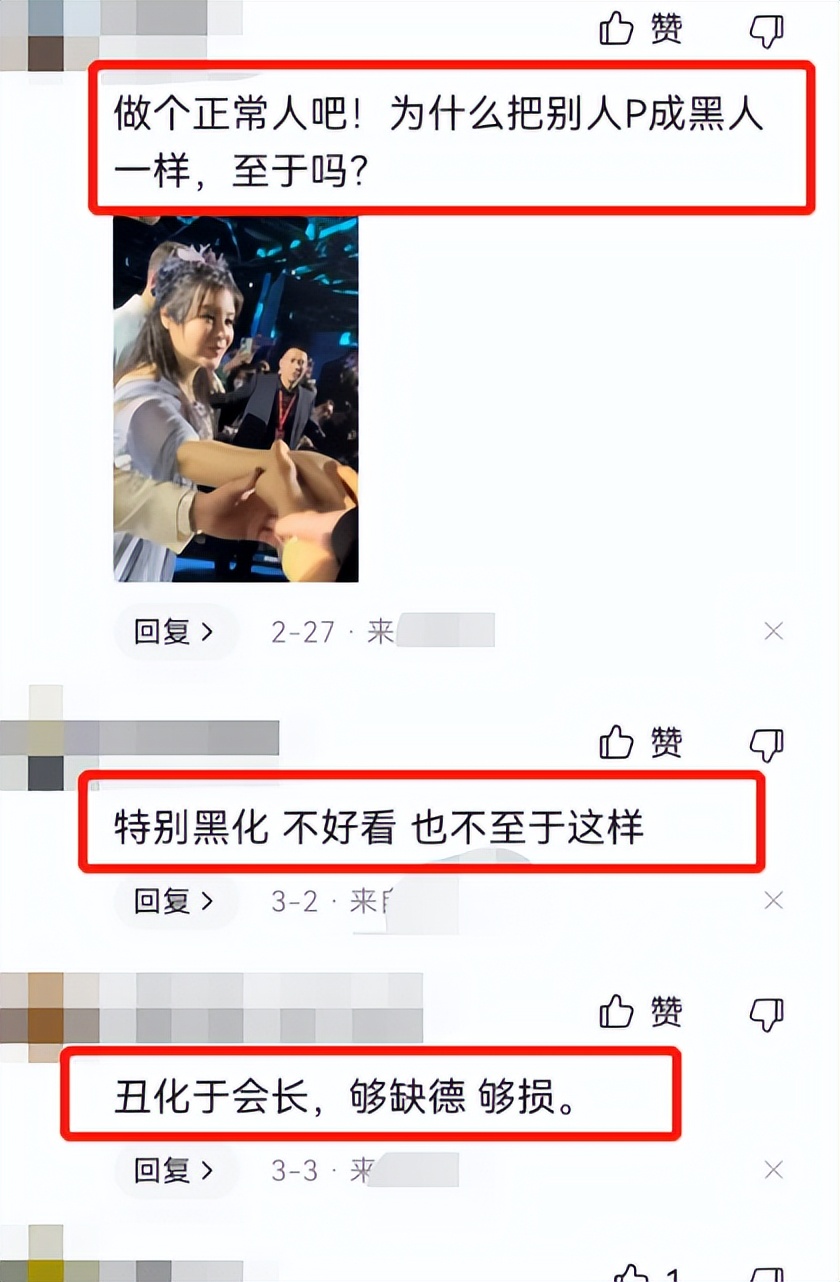Dismiss the comment dated 3-2
840x1282 pixels.
click(x=773, y=900)
